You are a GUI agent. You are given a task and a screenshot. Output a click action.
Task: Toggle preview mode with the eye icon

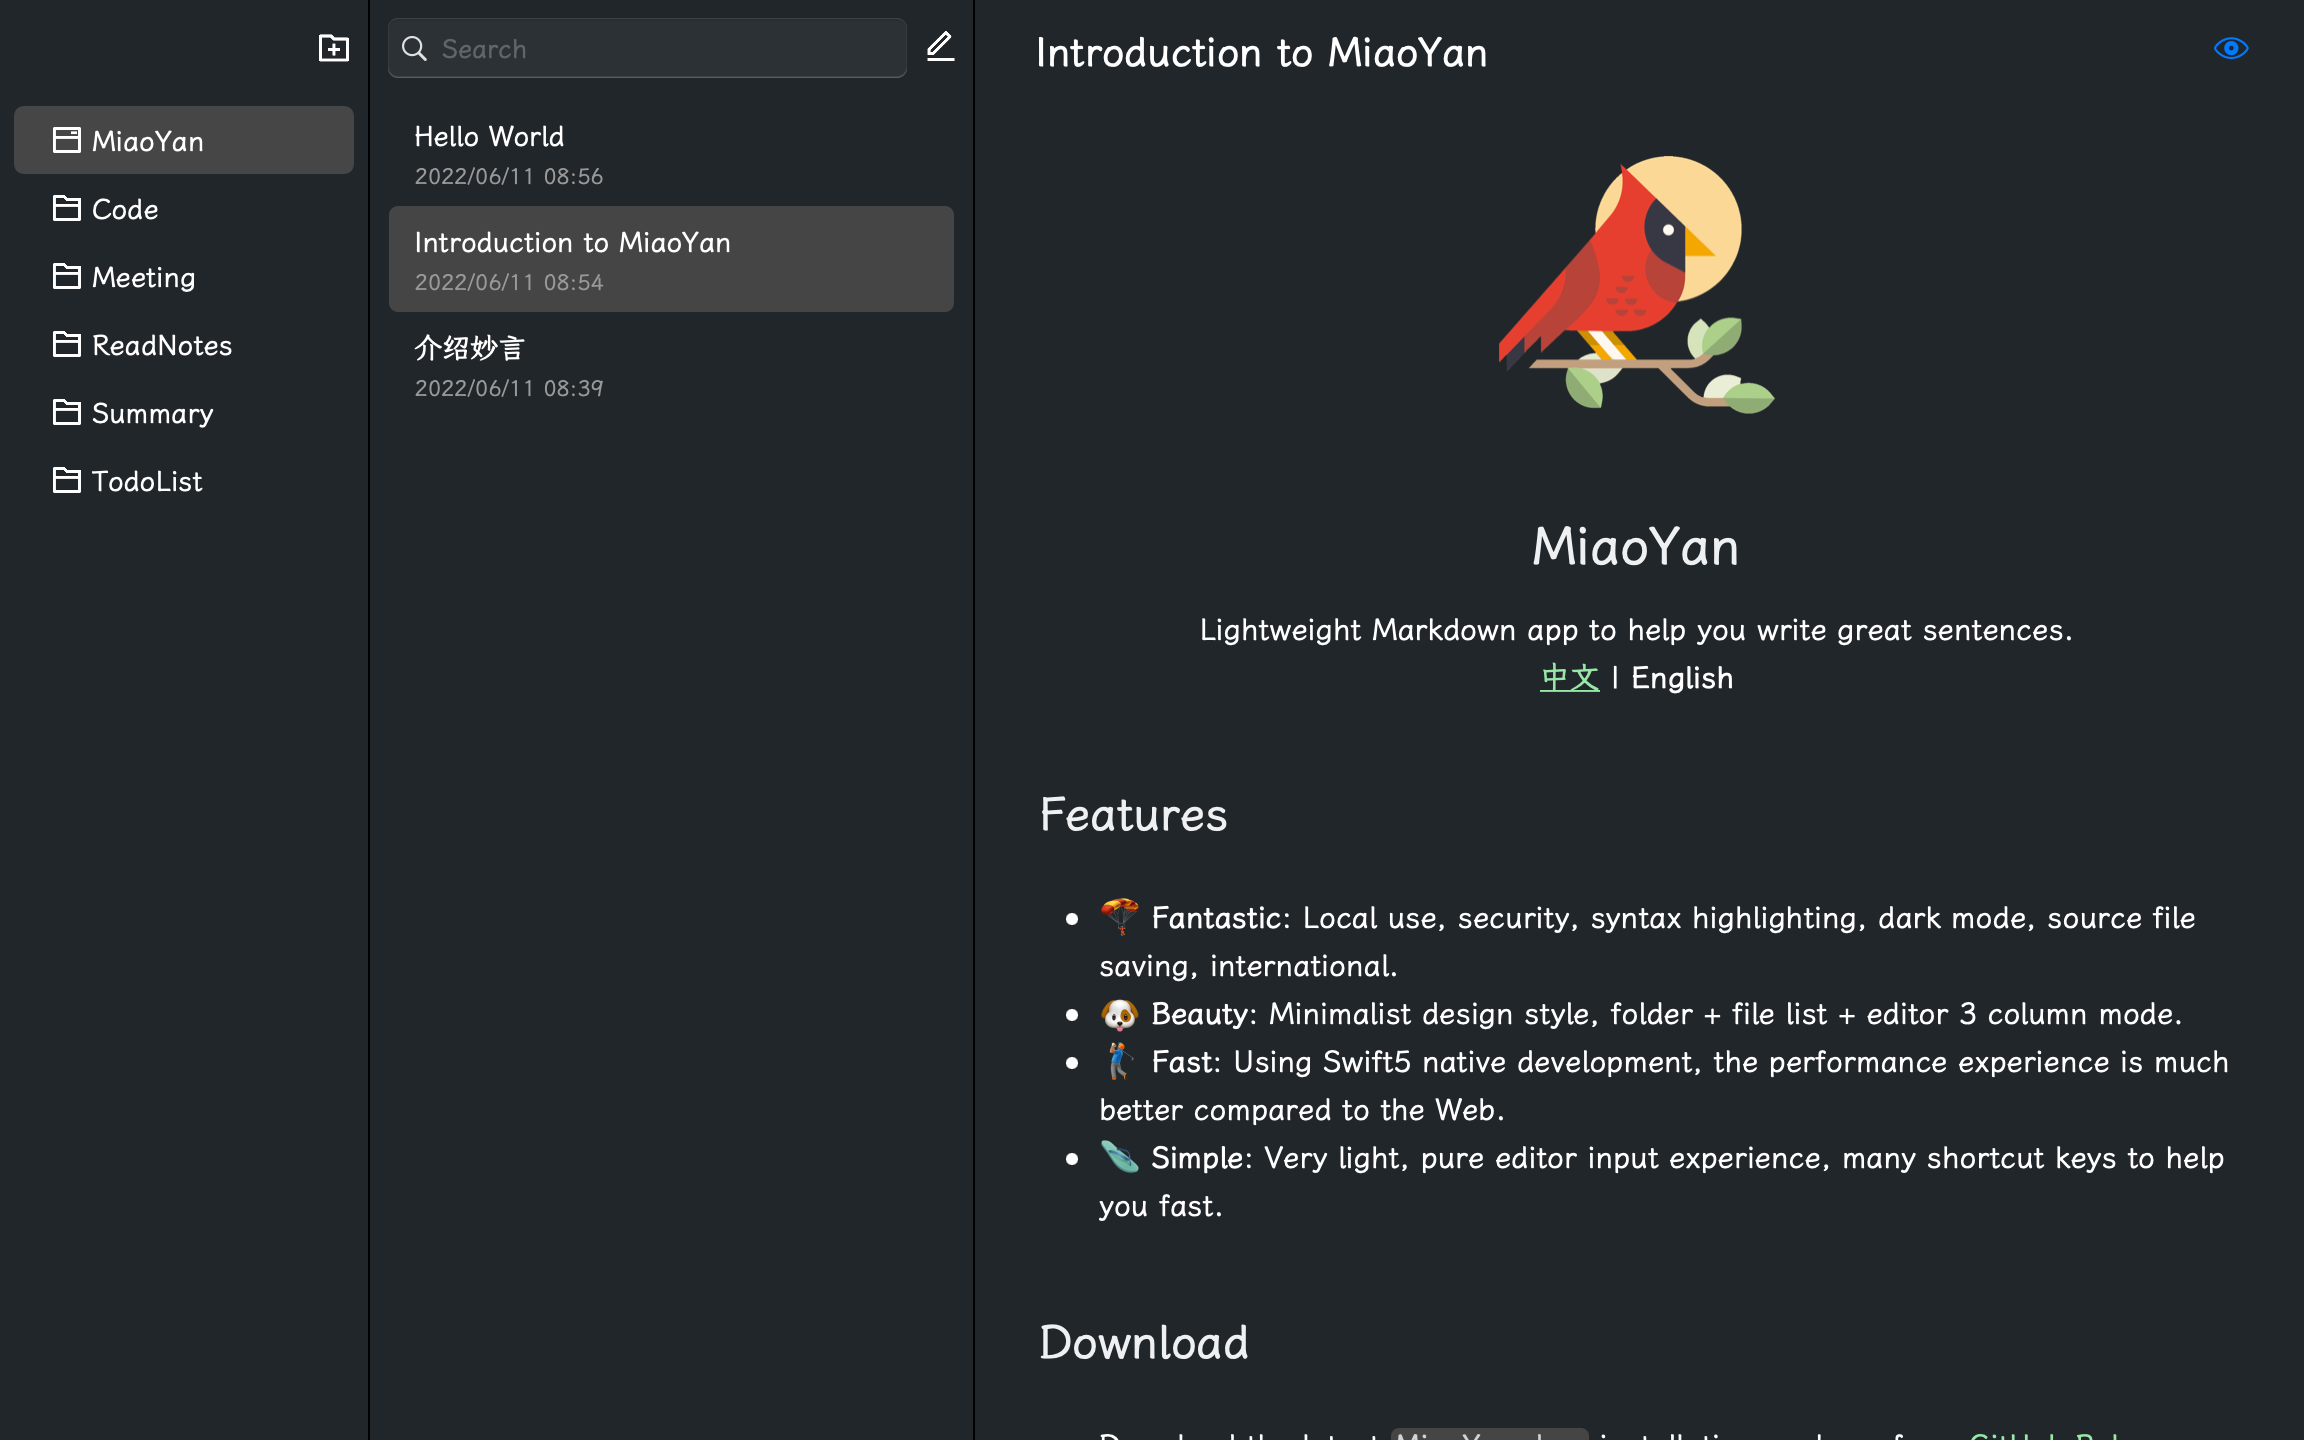tap(2231, 48)
